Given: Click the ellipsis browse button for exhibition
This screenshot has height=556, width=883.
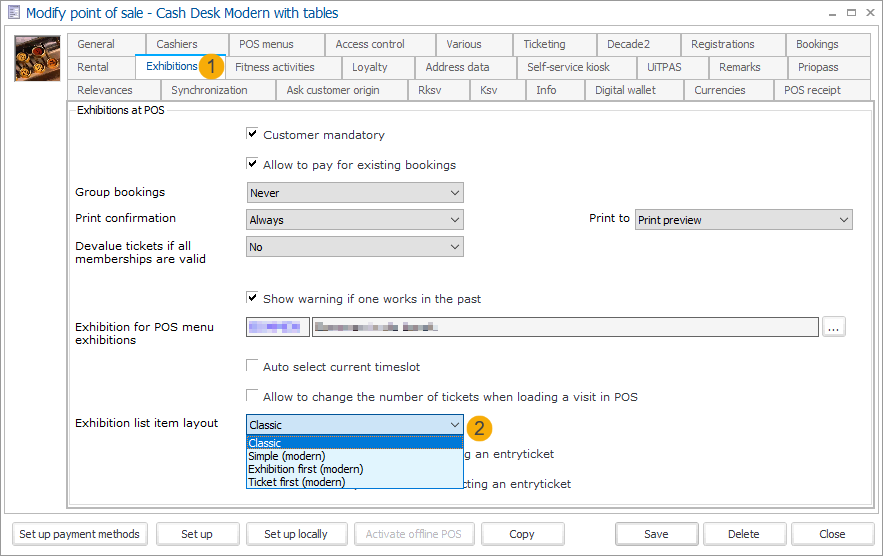Looking at the screenshot, I should (x=834, y=327).
